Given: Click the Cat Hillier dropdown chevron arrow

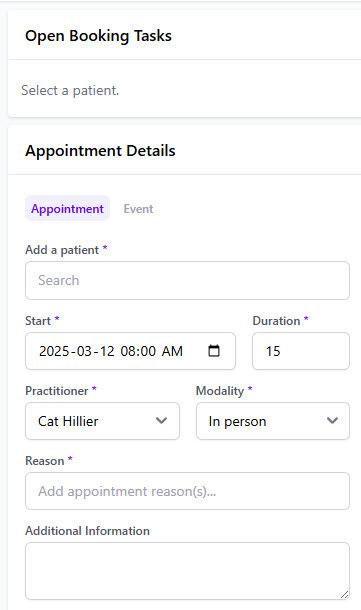Looking at the screenshot, I should 161,421.
